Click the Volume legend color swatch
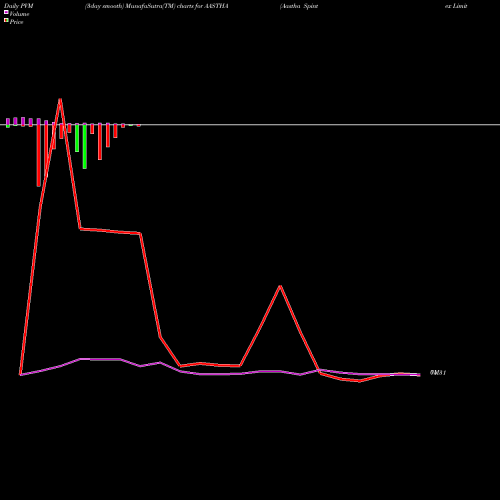 coord(6,12)
